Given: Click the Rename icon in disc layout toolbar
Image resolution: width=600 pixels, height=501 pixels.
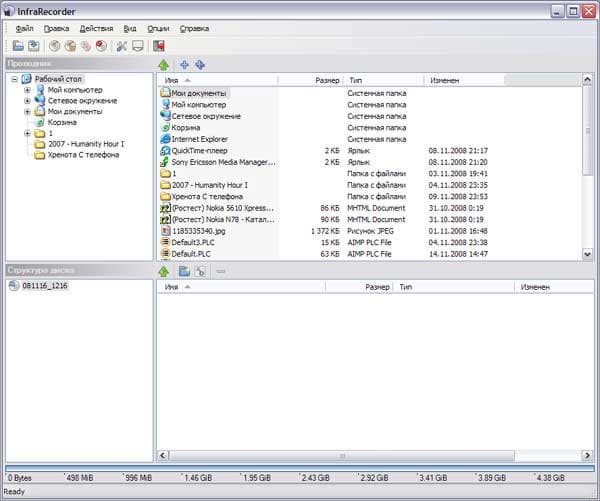Looking at the screenshot, I should point(200,271).
